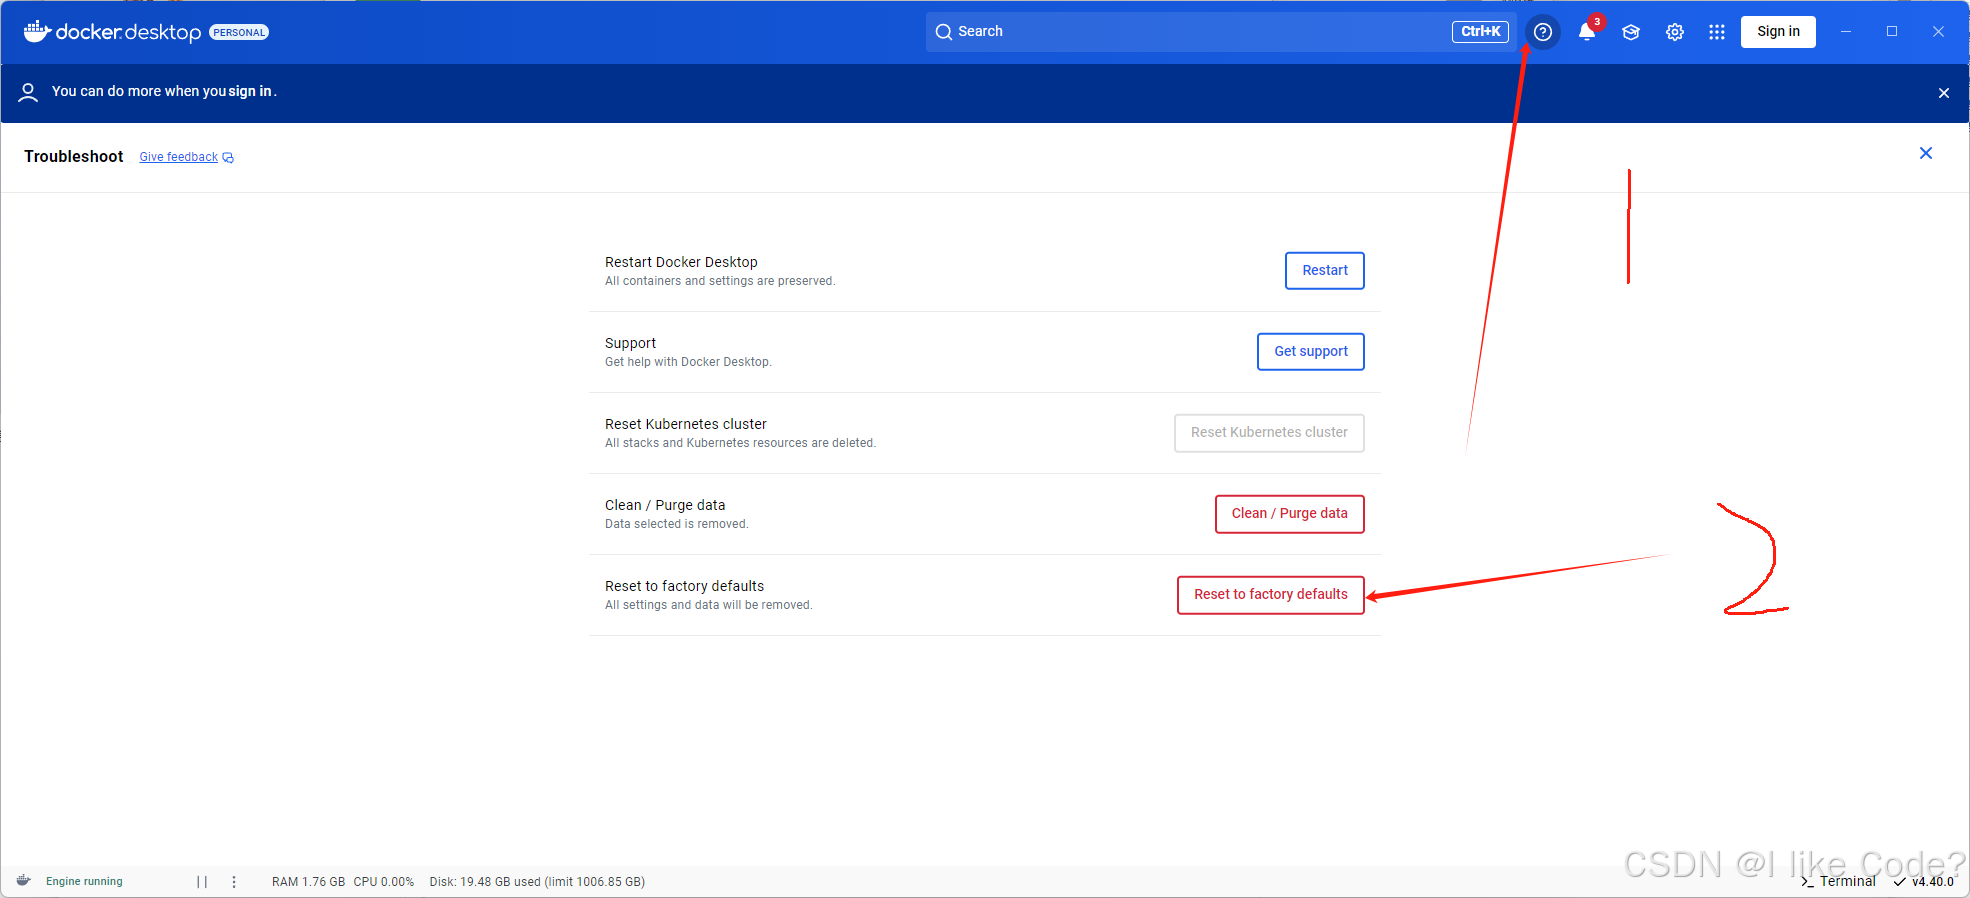Click the CPU 0.00% status entry
The height and width of the screenshot is (898, 1970).
coord(383,882)
